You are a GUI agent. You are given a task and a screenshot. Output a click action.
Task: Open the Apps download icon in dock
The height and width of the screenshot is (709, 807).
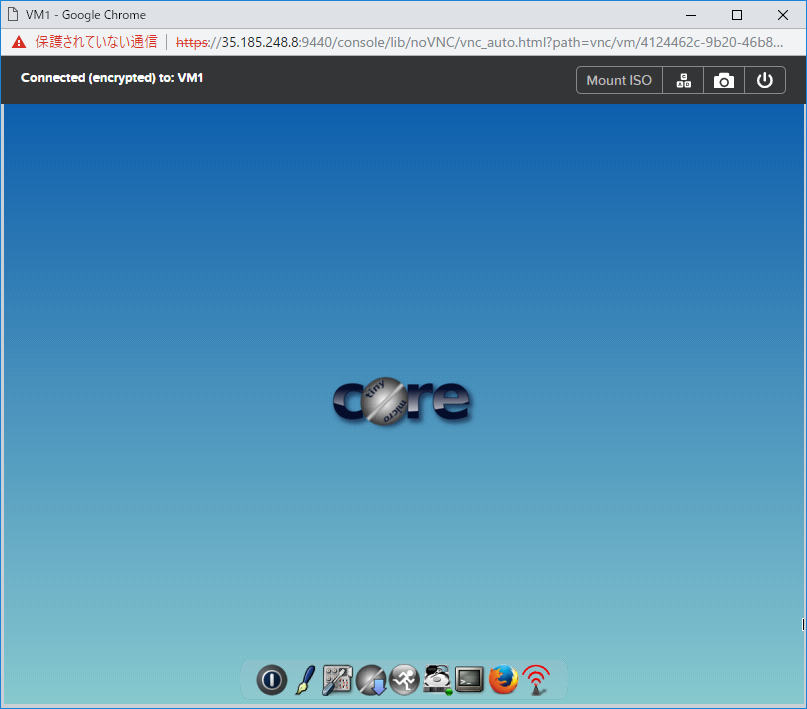tap(371, 680)
